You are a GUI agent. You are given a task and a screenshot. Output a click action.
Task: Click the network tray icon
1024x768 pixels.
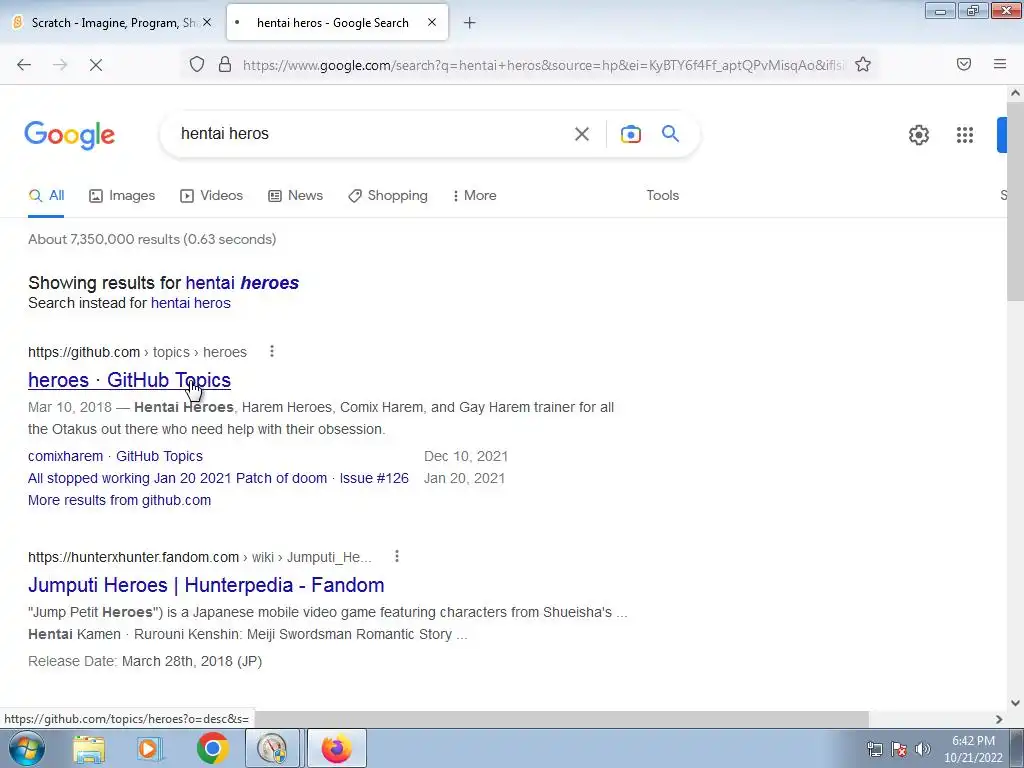click(874, 749)
